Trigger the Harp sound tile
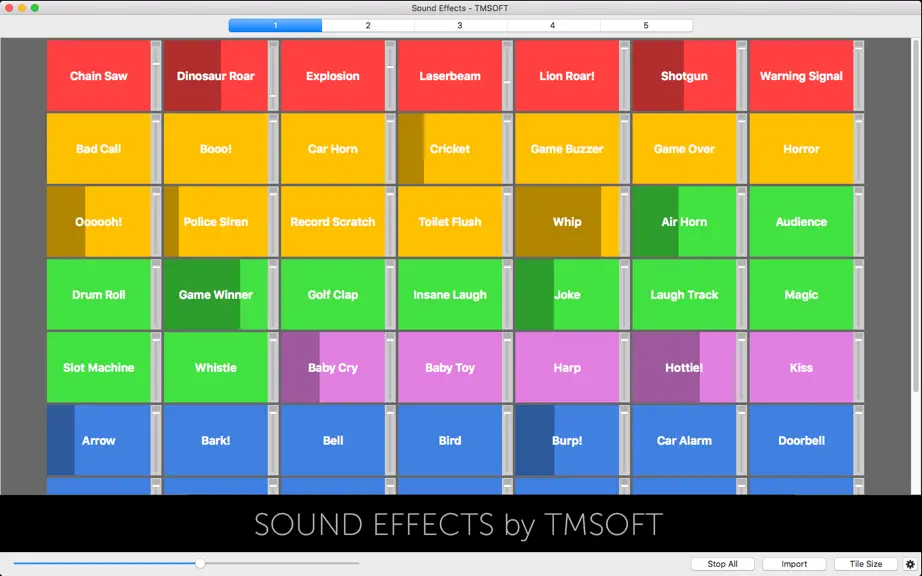This screenshot has height=576, width=922. tap(567, 367)
